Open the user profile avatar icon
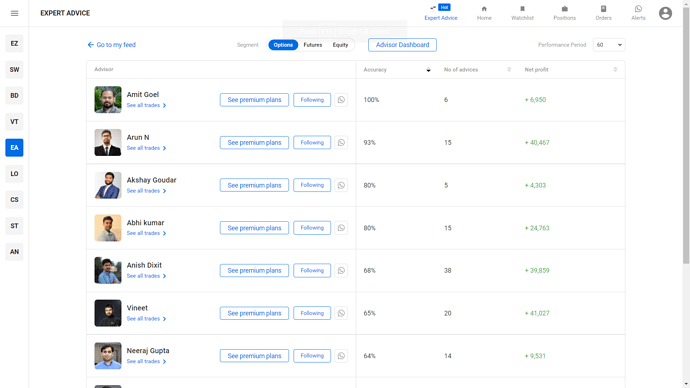Viewport: 690px width, 388px height. 665,13
